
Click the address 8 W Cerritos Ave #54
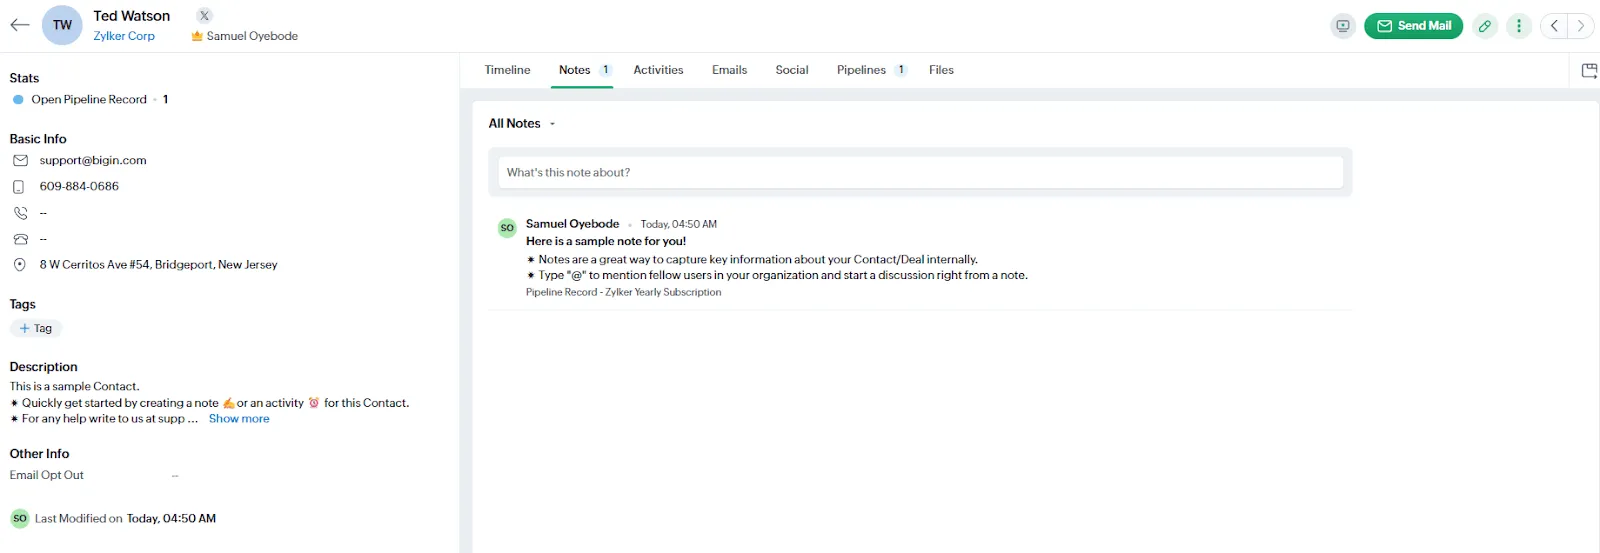click(158, 265)
